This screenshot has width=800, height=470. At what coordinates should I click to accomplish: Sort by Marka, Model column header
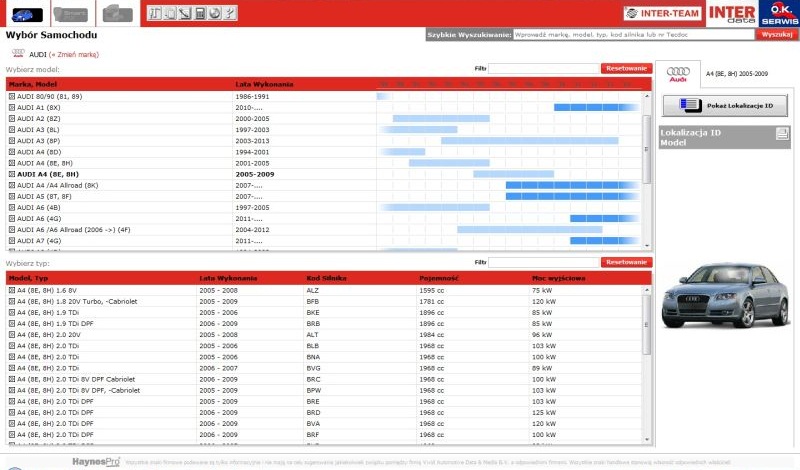33,84
